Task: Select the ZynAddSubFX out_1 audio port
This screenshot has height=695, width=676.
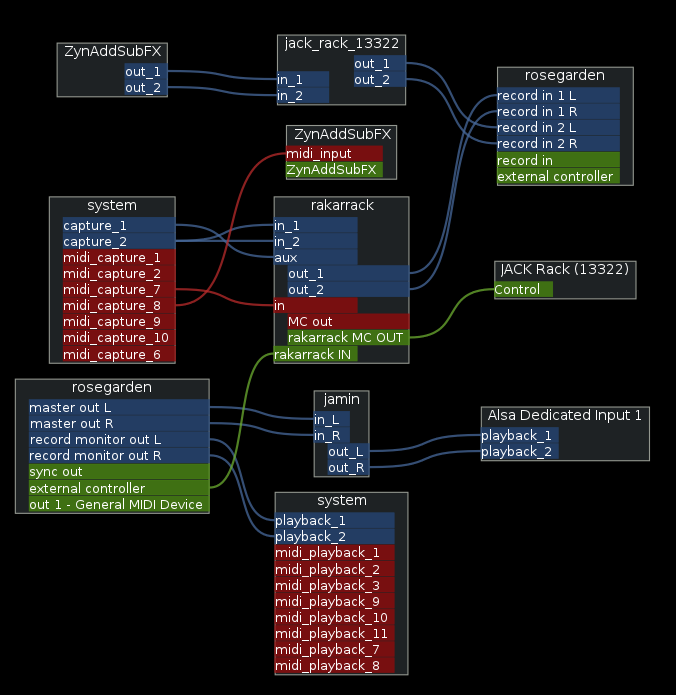Action: pos(146,71)
